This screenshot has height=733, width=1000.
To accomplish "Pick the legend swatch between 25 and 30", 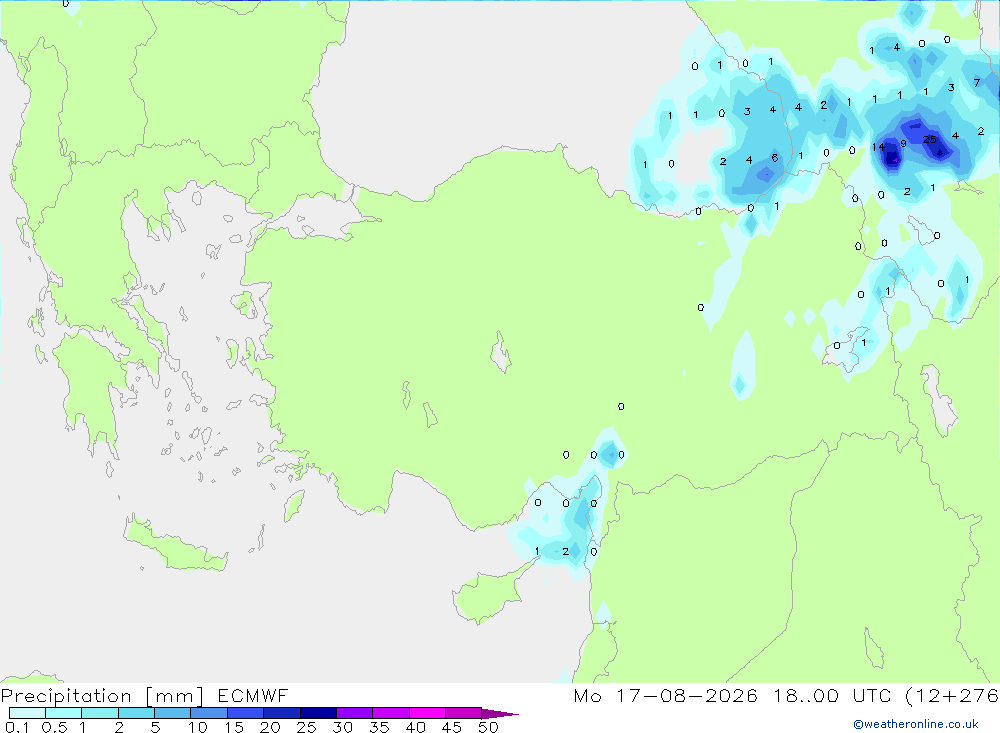I will pos(318,713).
